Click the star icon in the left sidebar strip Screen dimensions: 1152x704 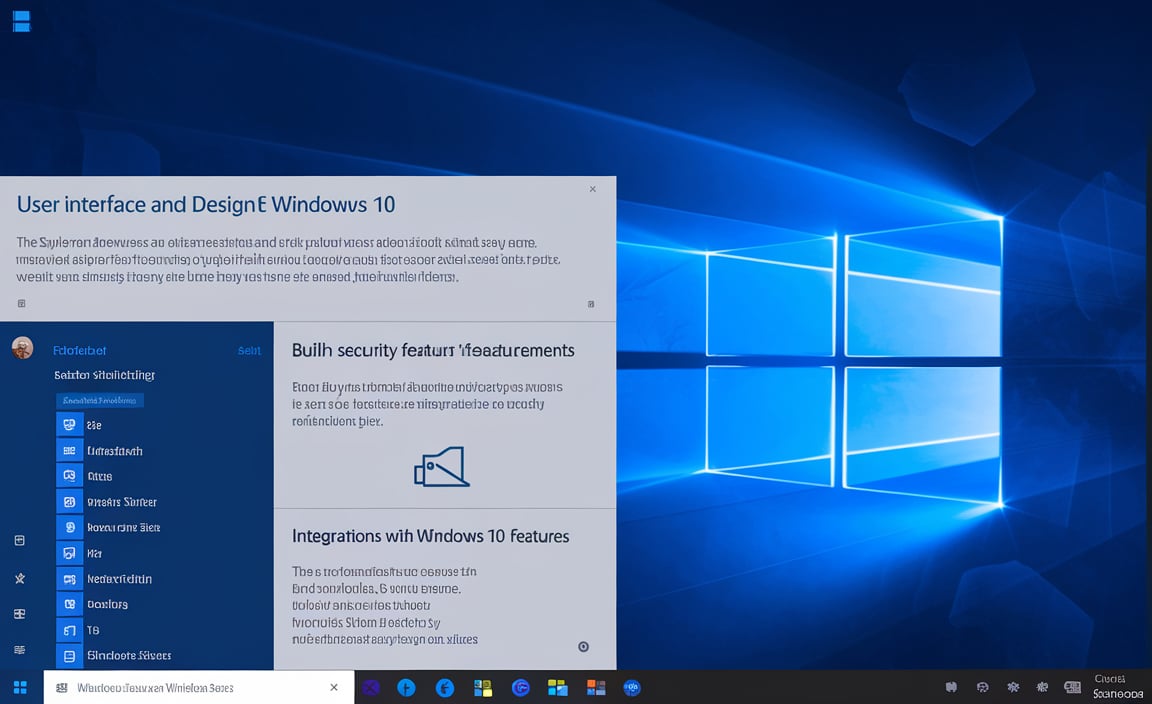click(19, 578)
